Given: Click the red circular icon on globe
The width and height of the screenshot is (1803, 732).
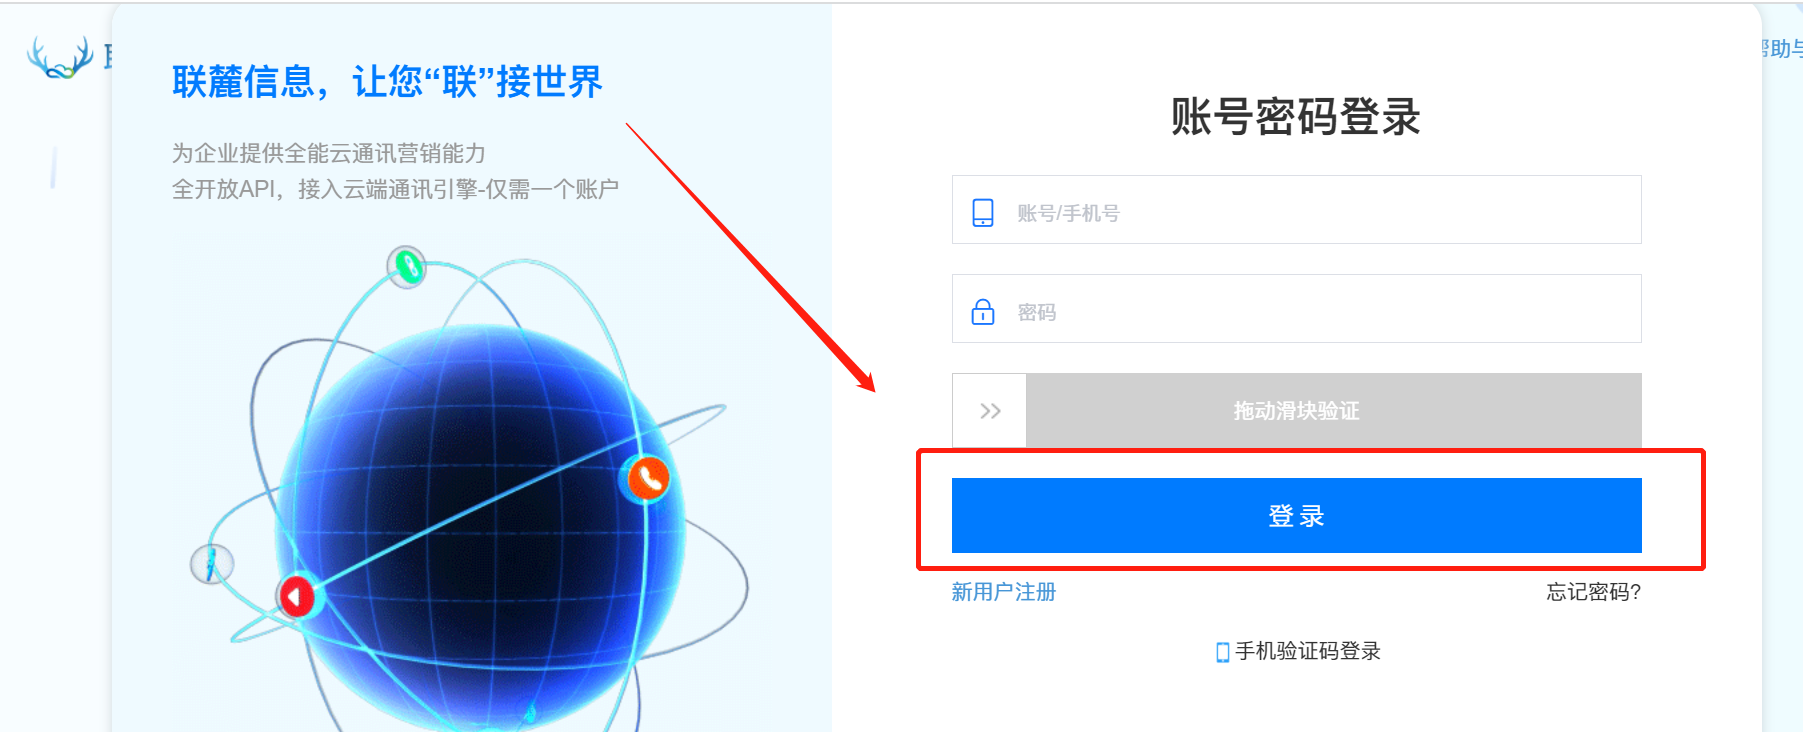Looking at the screenshot, I should 296,597.
